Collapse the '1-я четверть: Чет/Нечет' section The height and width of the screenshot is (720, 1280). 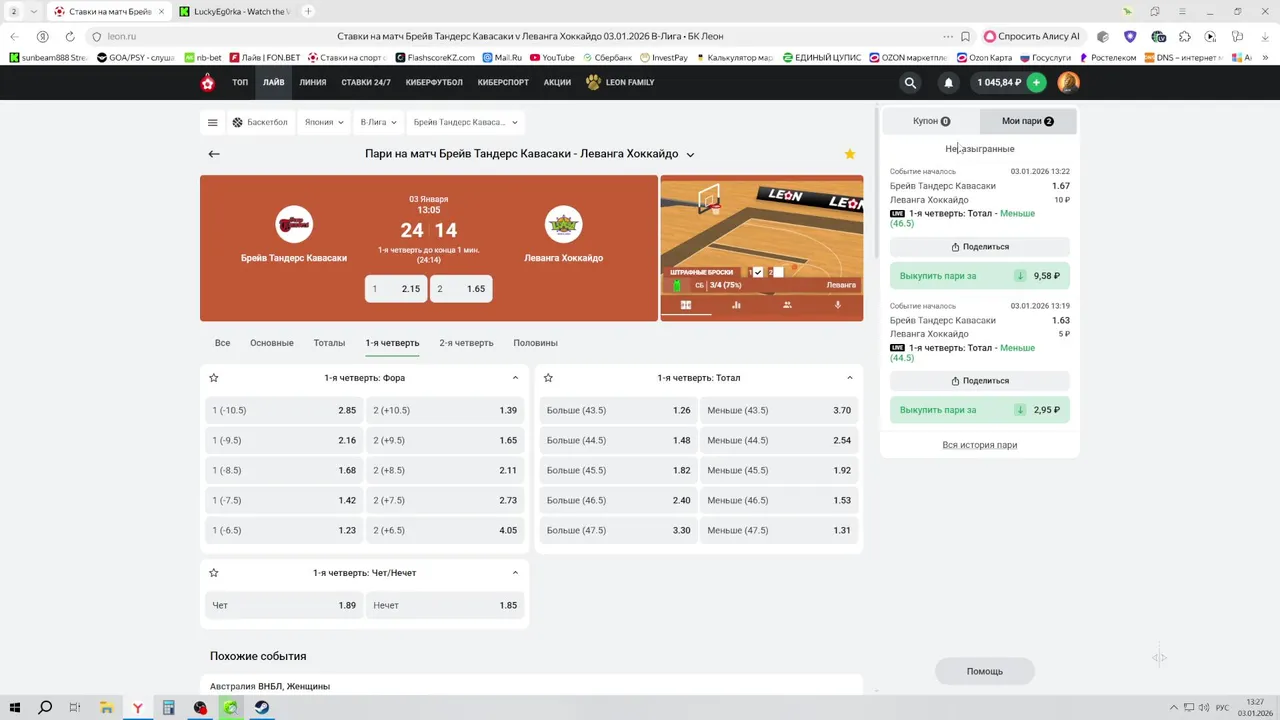515,573
